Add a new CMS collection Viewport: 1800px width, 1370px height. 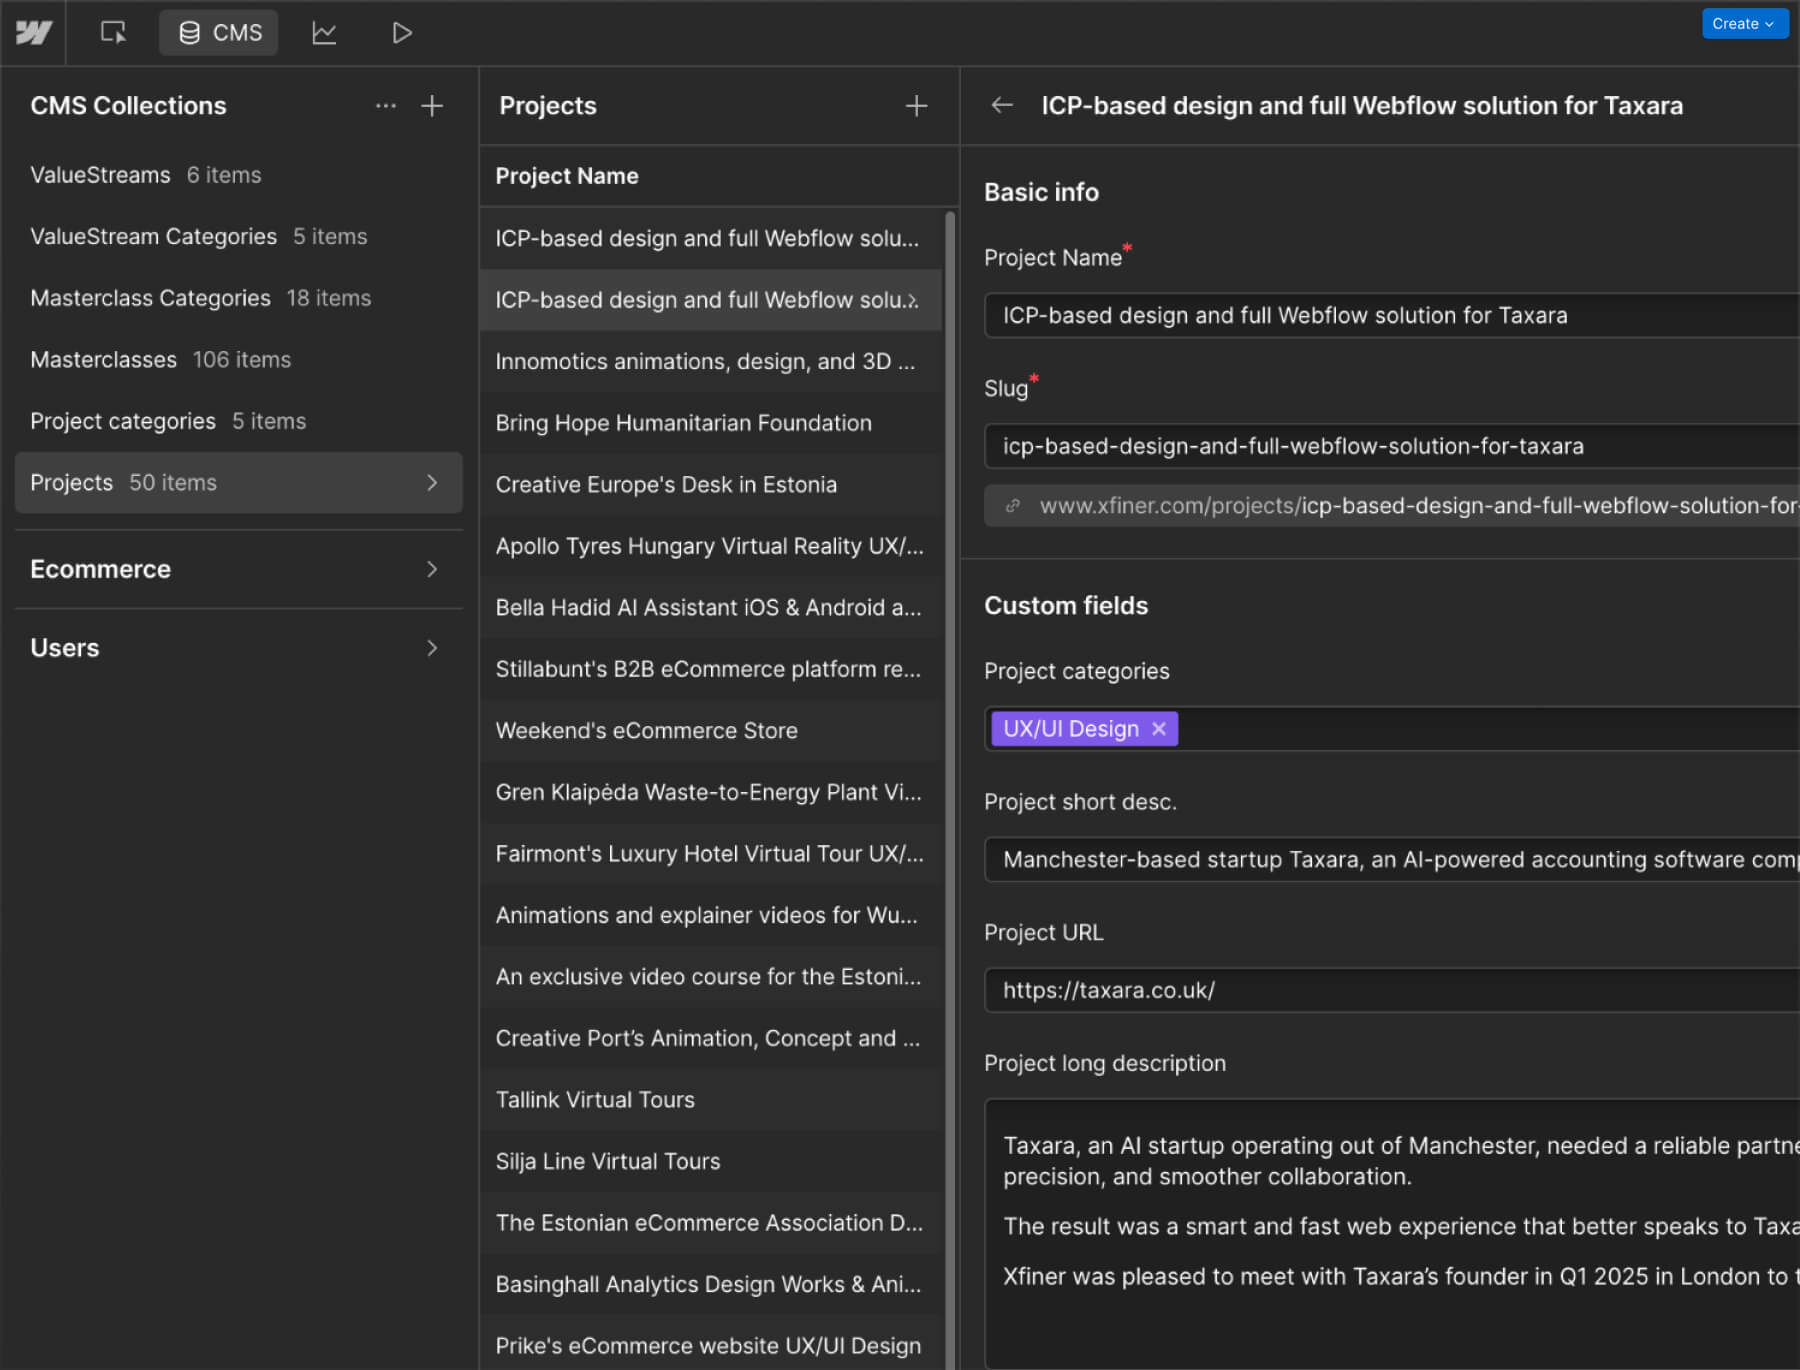[x=432, y=105]
